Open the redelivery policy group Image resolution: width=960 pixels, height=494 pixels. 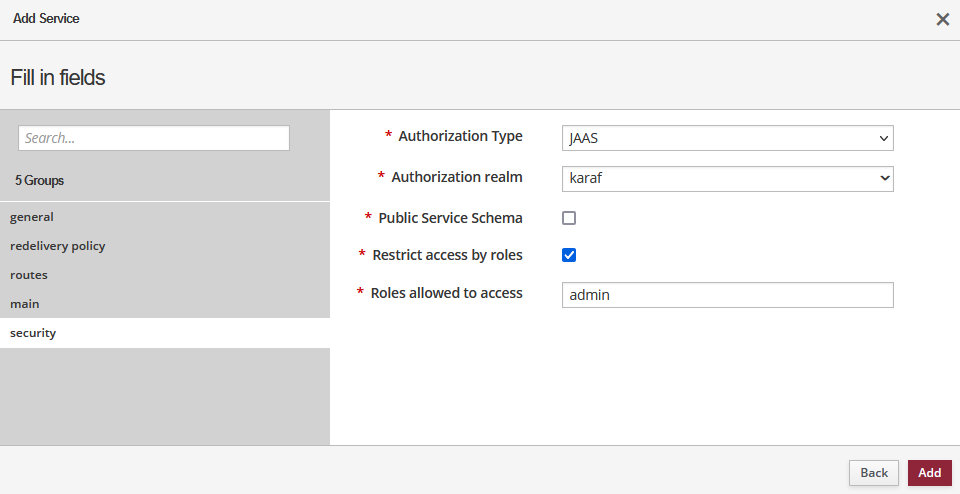tap(58, 246)
